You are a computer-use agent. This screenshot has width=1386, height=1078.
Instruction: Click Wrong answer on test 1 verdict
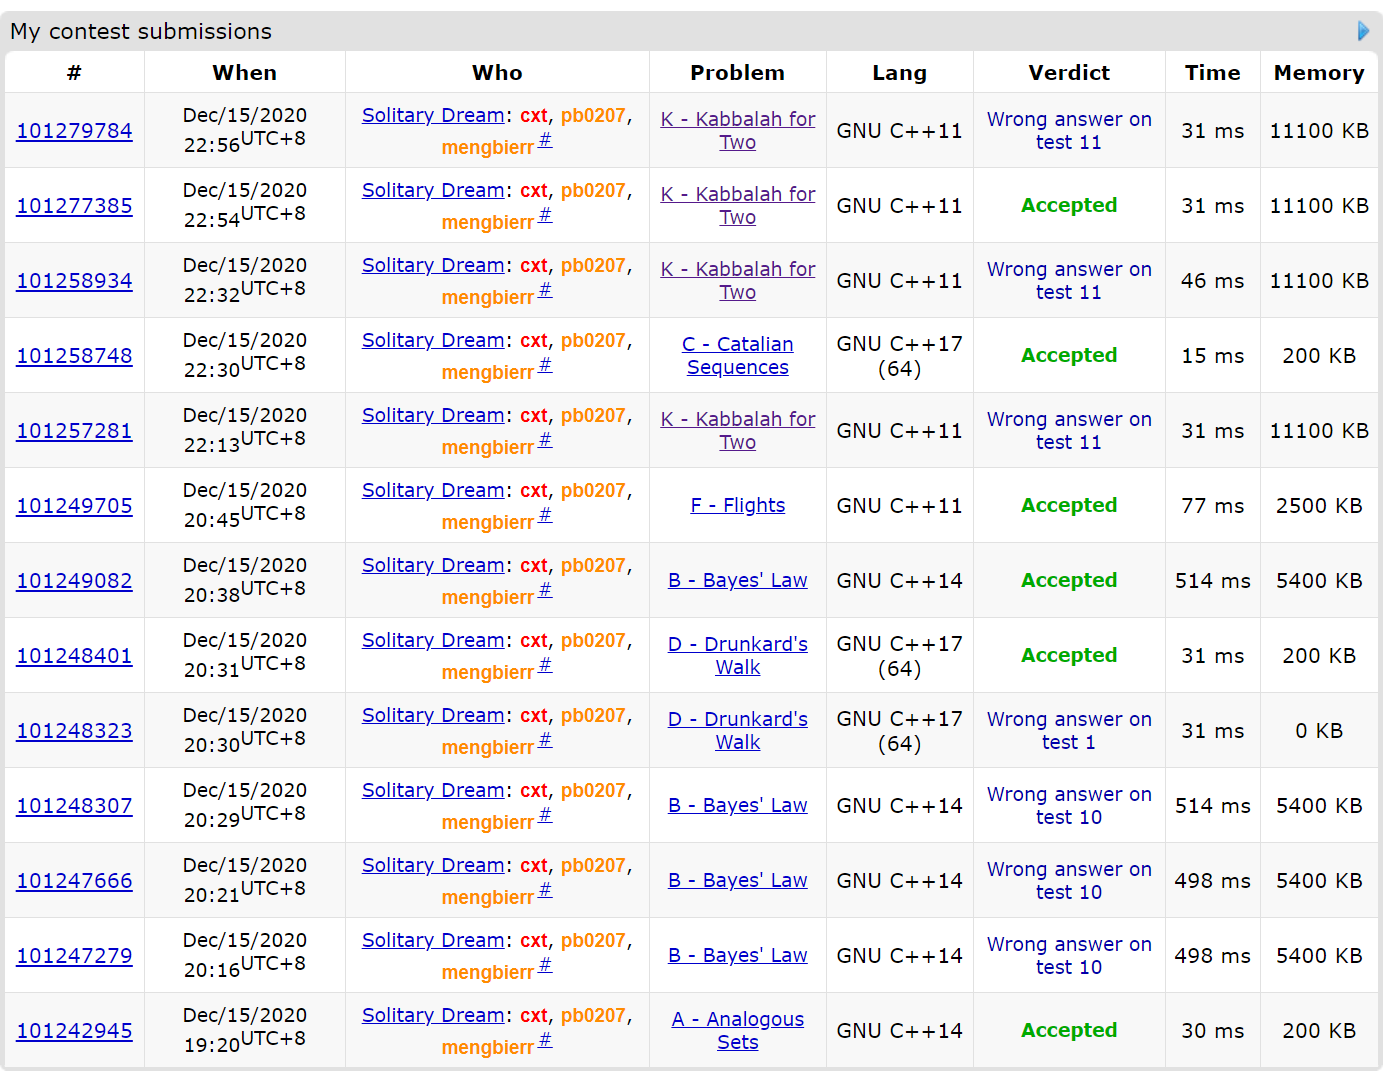[1068, 731]
